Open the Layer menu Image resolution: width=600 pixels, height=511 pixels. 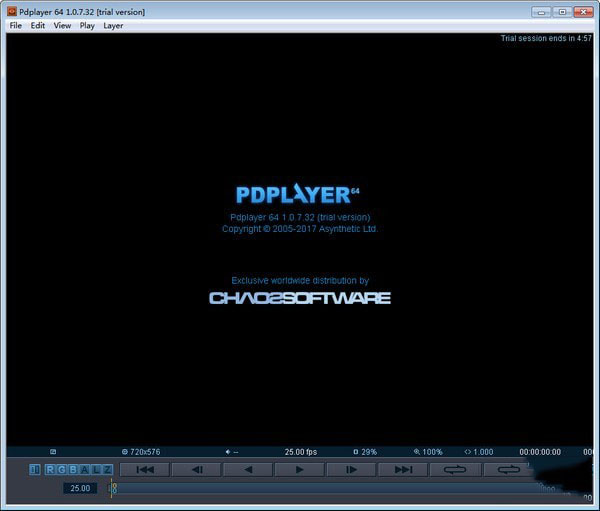[113, 25]
